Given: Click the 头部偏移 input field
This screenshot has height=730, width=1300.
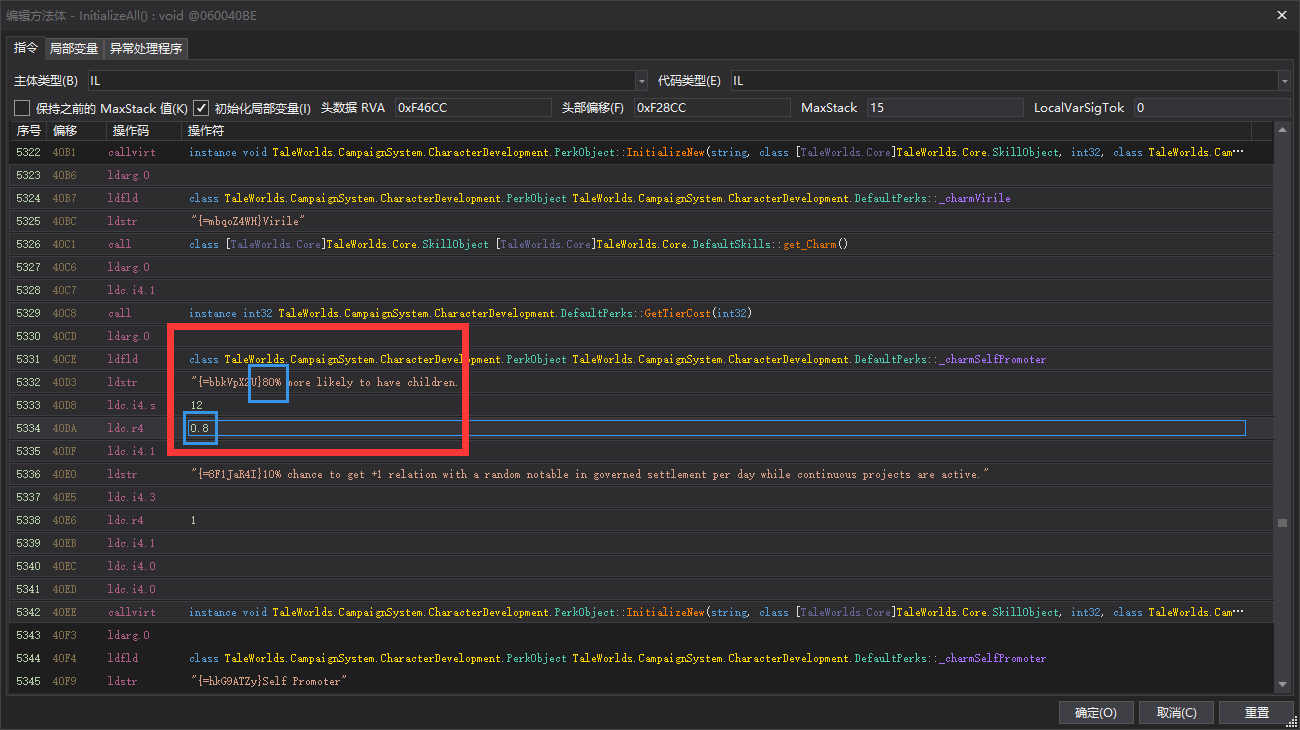Looking at the screenshot, I should point(712,107).
